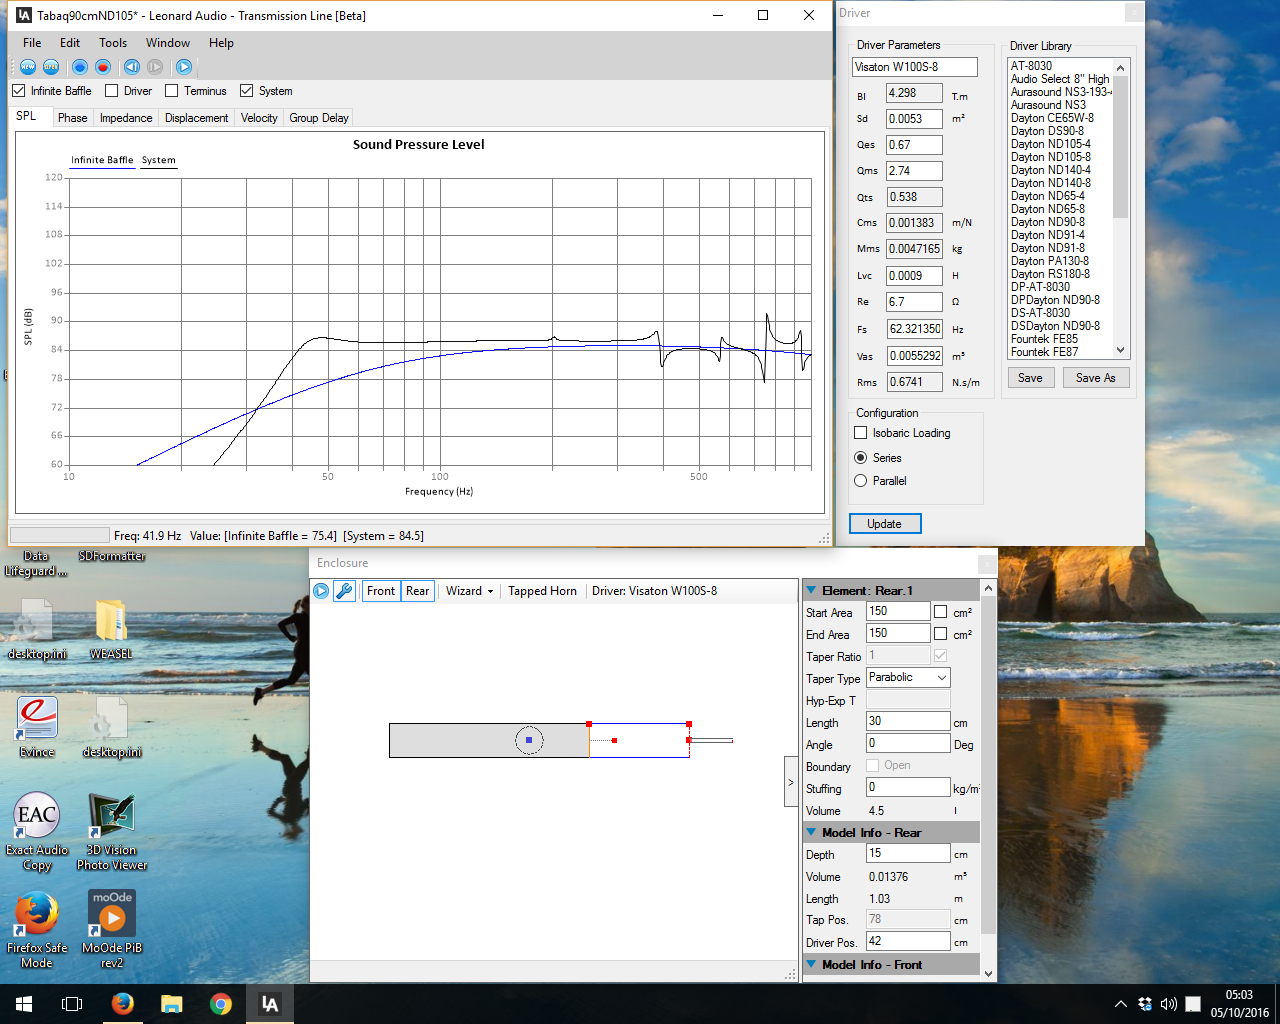The image size is (1280, 1024).
Task: Select the Evince desktop shortcut
Action: click(37, 727)
